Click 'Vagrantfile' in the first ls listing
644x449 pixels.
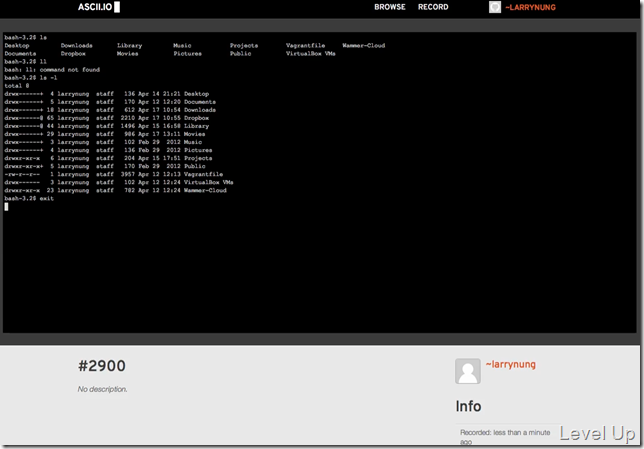click(x=306, y=46)
